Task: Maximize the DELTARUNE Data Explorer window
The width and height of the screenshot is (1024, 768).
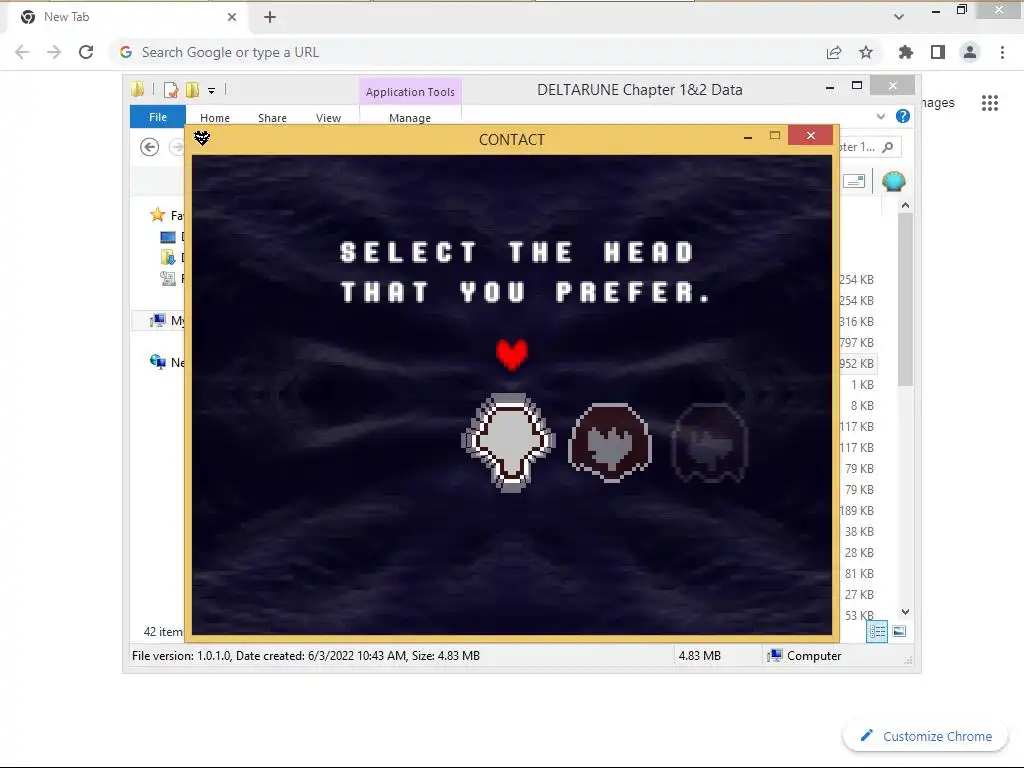Action: (857, 86)
